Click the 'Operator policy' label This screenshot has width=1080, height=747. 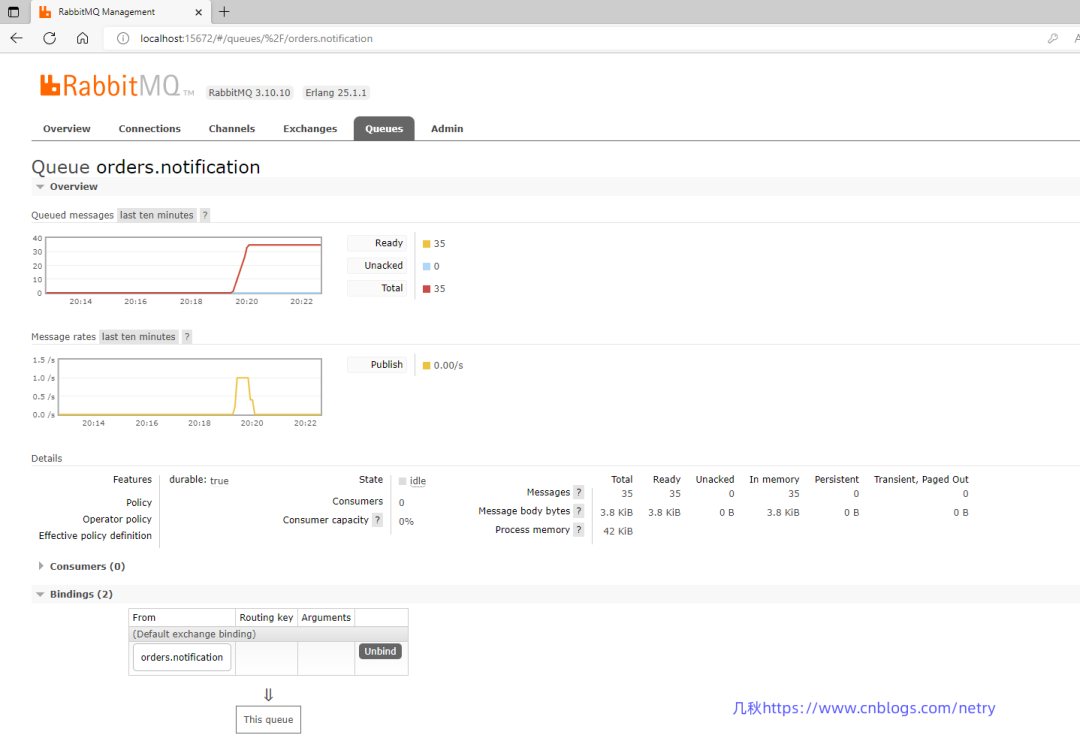(x=117, y=519)
